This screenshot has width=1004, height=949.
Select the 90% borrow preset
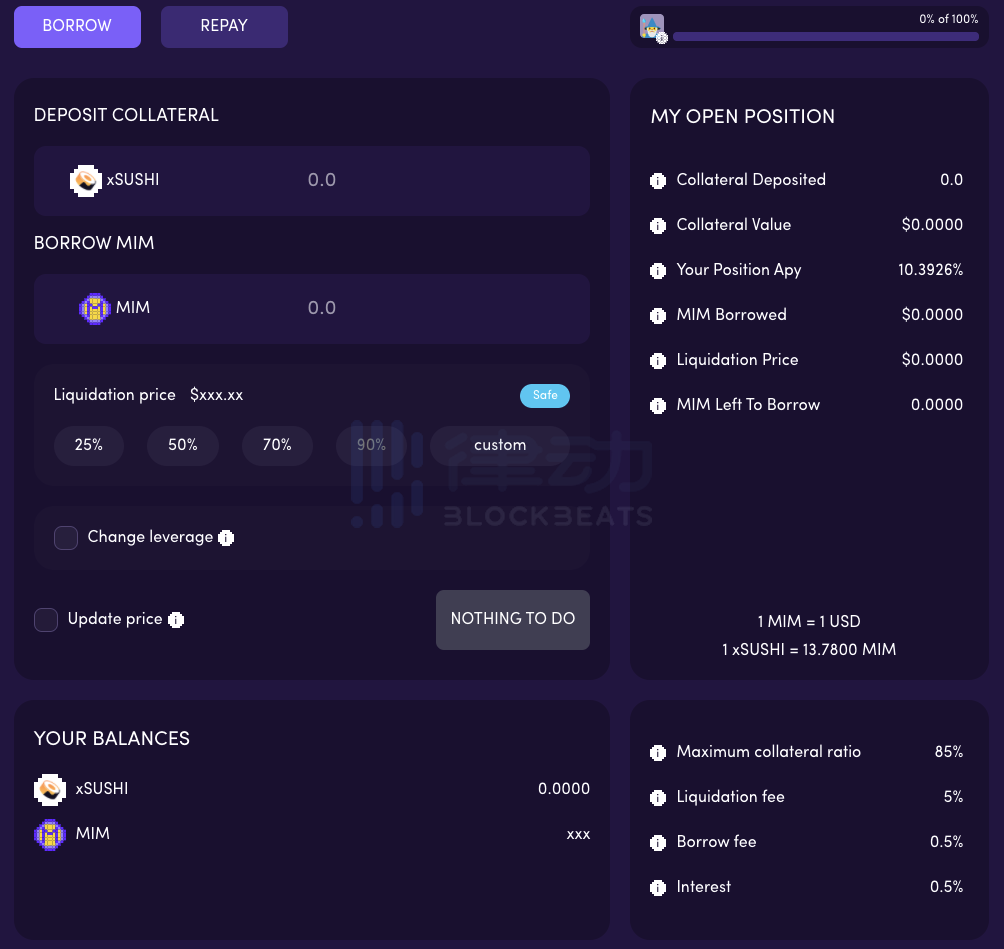[371, 445]
